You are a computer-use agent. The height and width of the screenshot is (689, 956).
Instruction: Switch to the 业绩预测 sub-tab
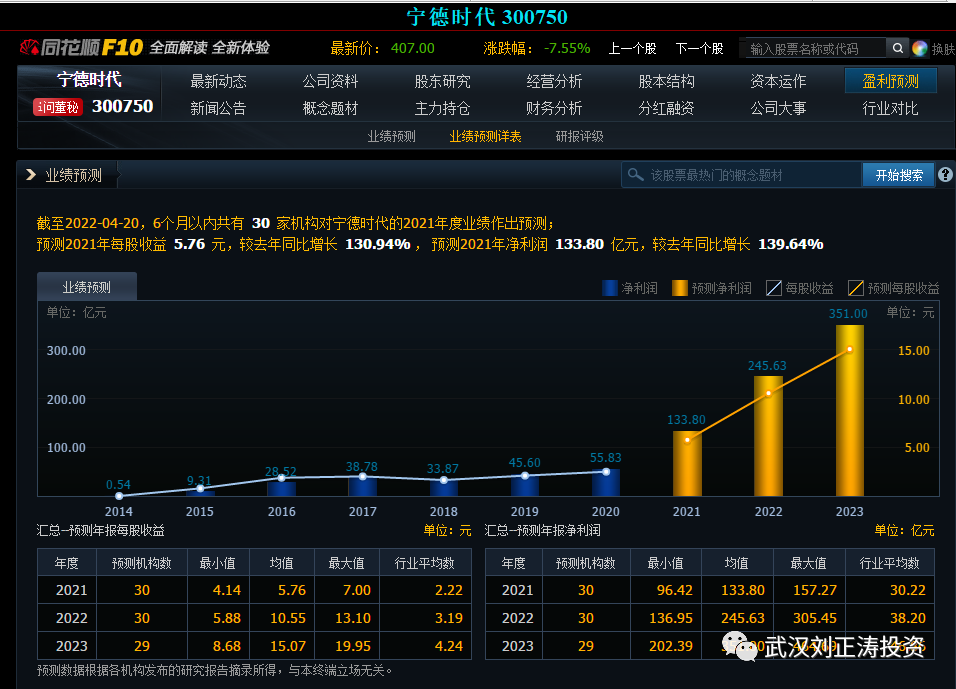[391, 137]
